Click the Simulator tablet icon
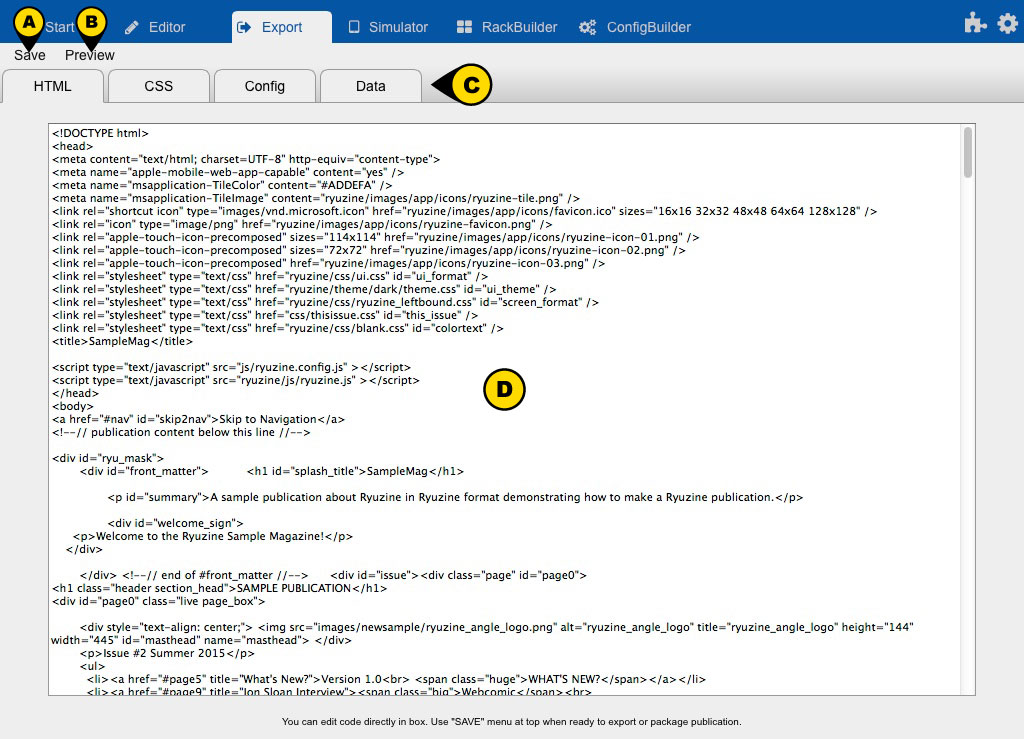 tap(354, 27)
